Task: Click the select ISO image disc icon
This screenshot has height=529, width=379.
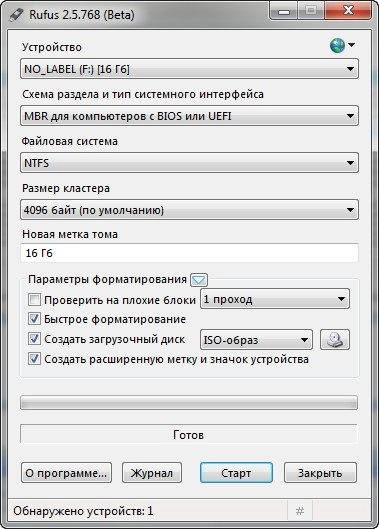Action: click(x=335, y=339)
